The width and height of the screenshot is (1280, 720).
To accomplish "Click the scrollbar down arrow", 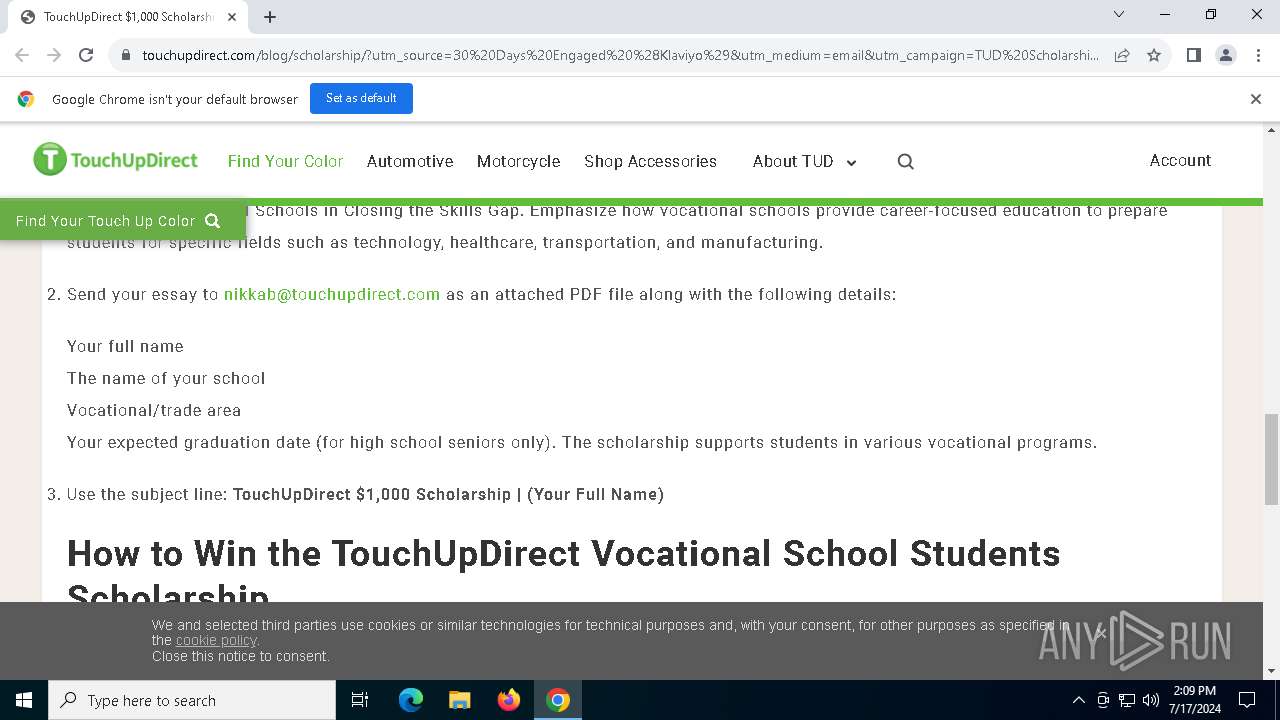I will coord(1271,671).
